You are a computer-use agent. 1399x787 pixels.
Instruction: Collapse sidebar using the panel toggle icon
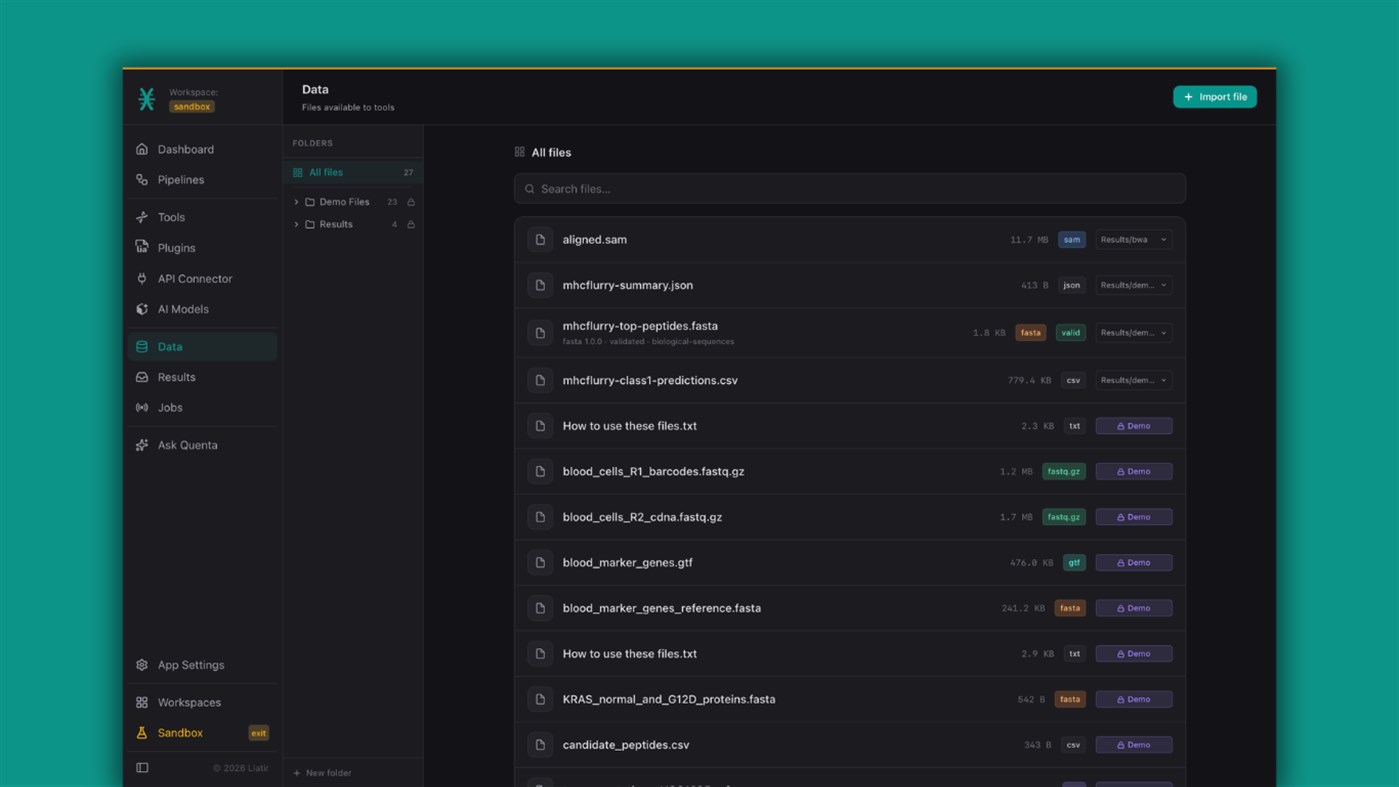click(142, 768)
